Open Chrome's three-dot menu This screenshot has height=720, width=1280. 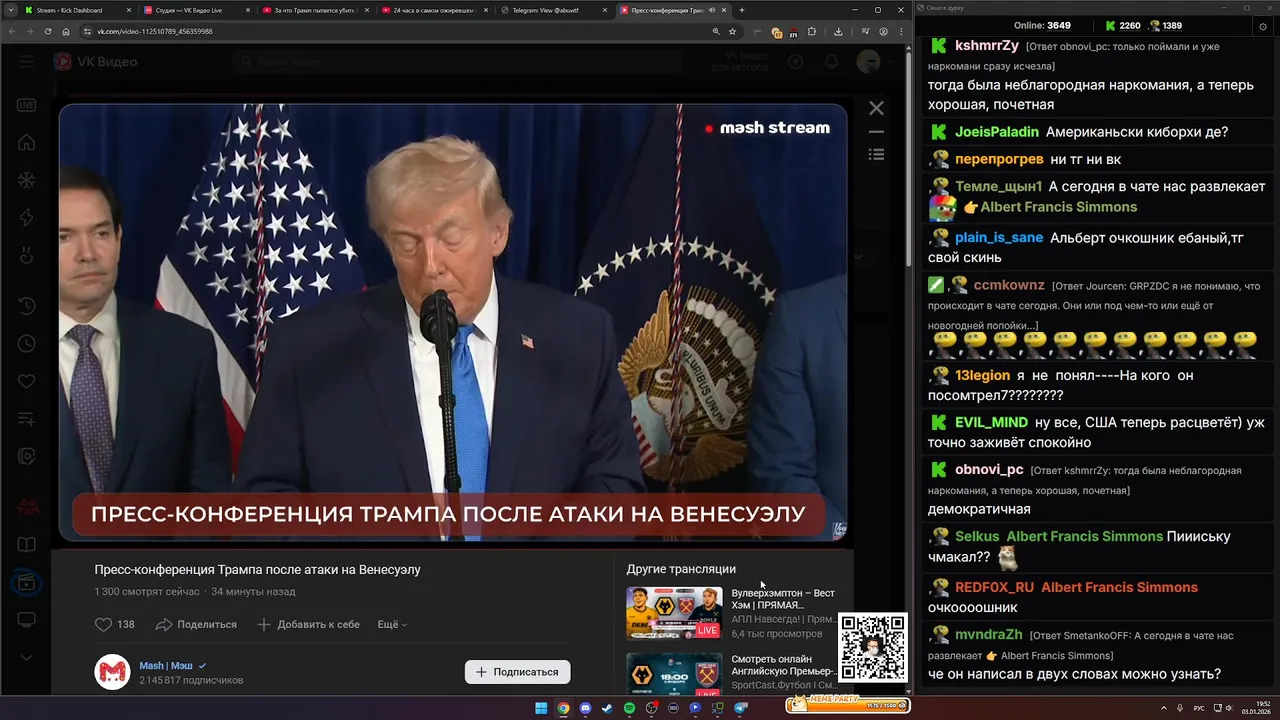(899, 31)
